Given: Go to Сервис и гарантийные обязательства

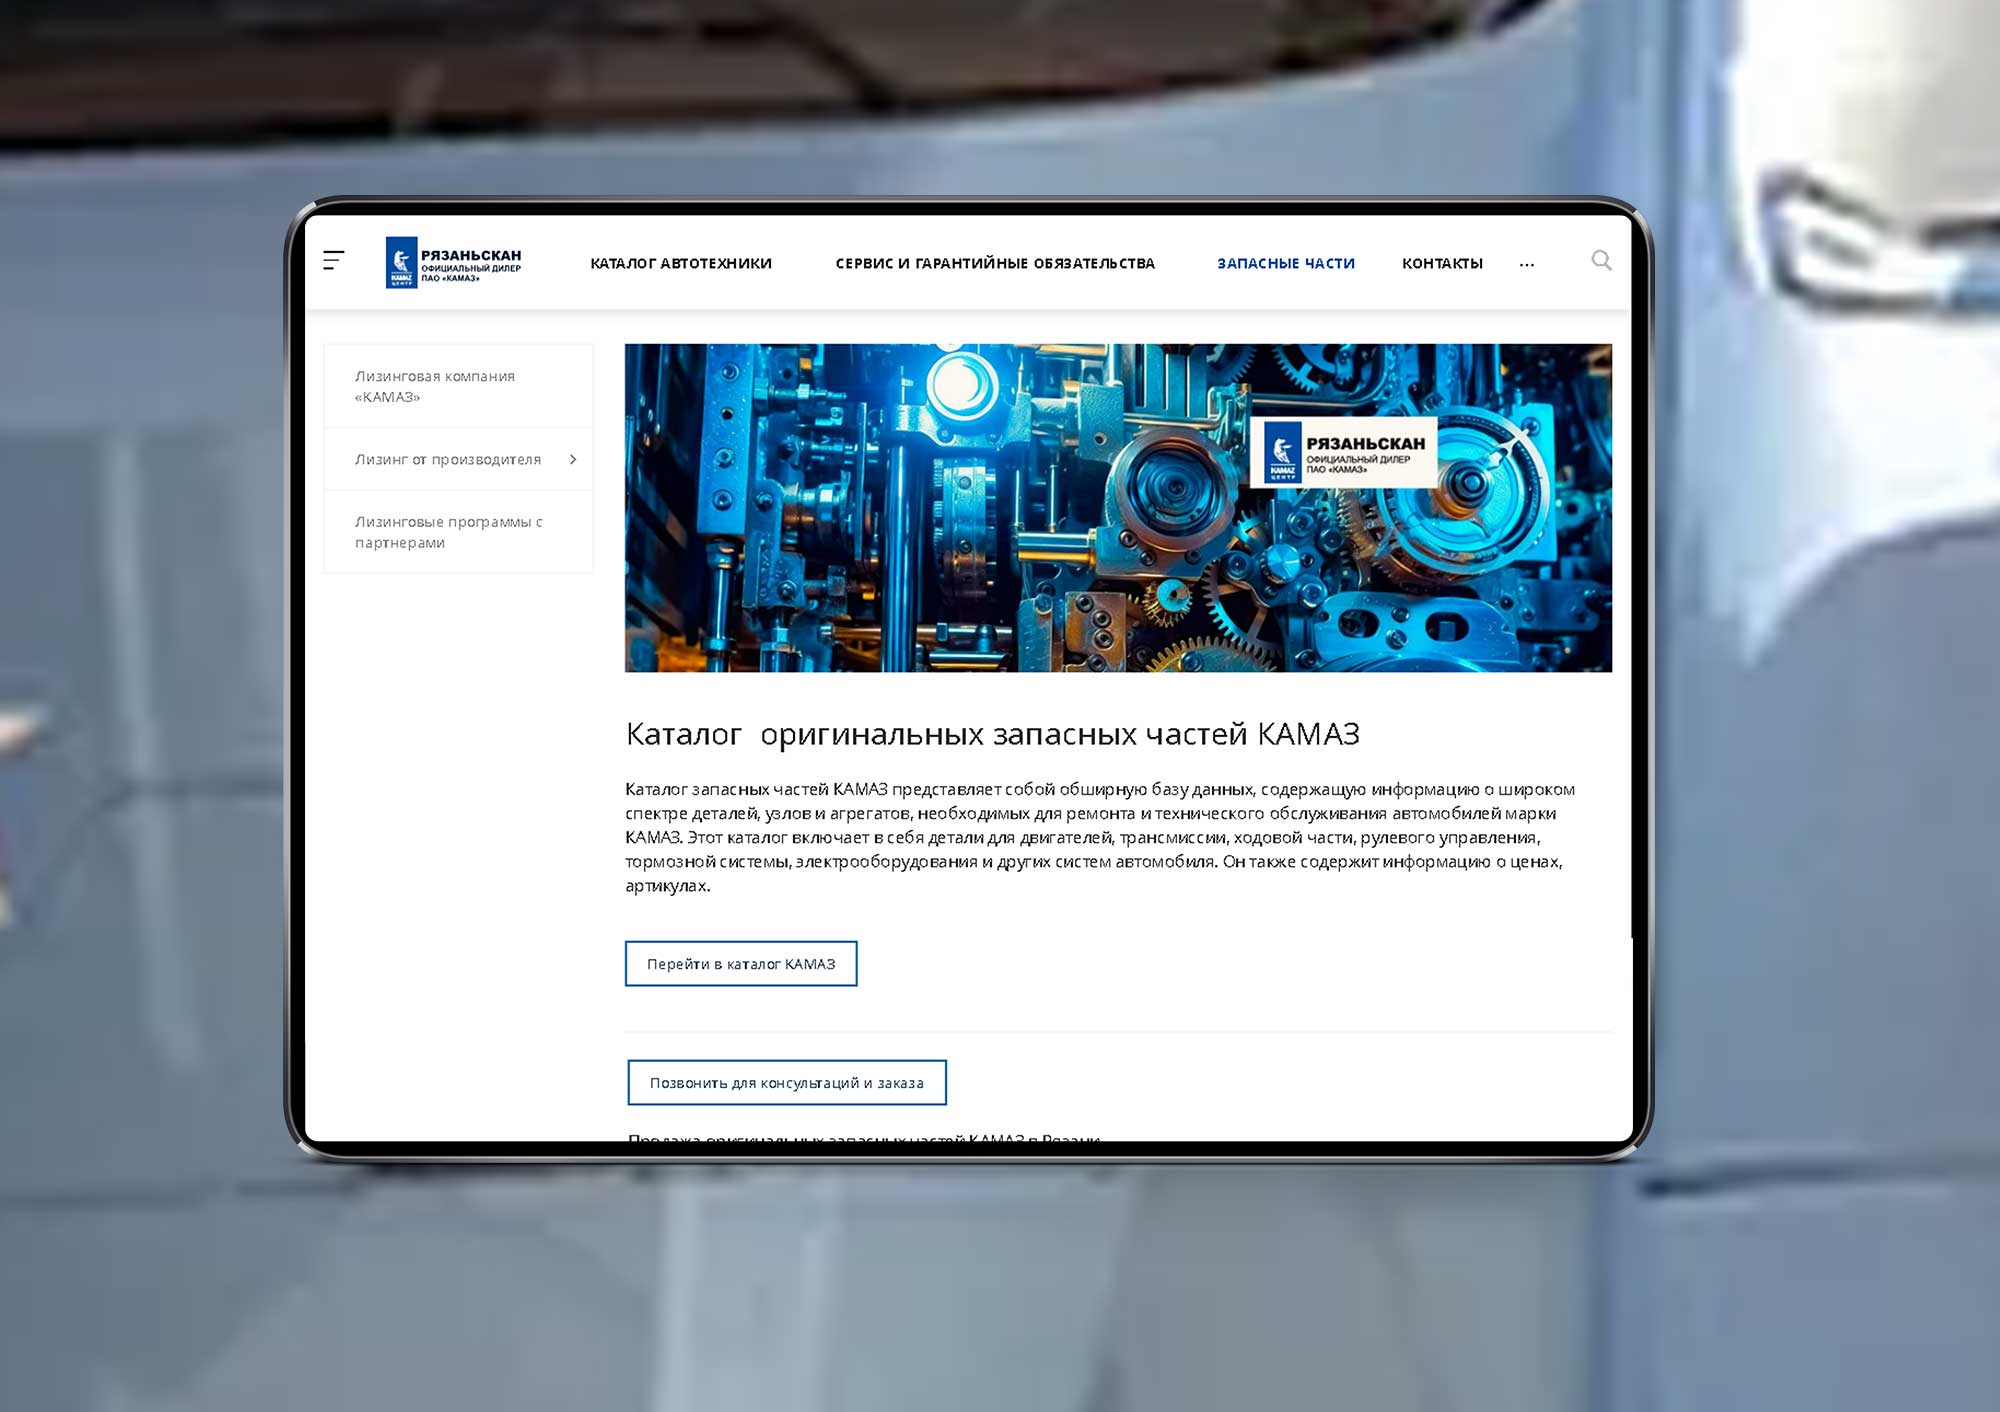Looking at the screenshot, I should click(995, 264).
